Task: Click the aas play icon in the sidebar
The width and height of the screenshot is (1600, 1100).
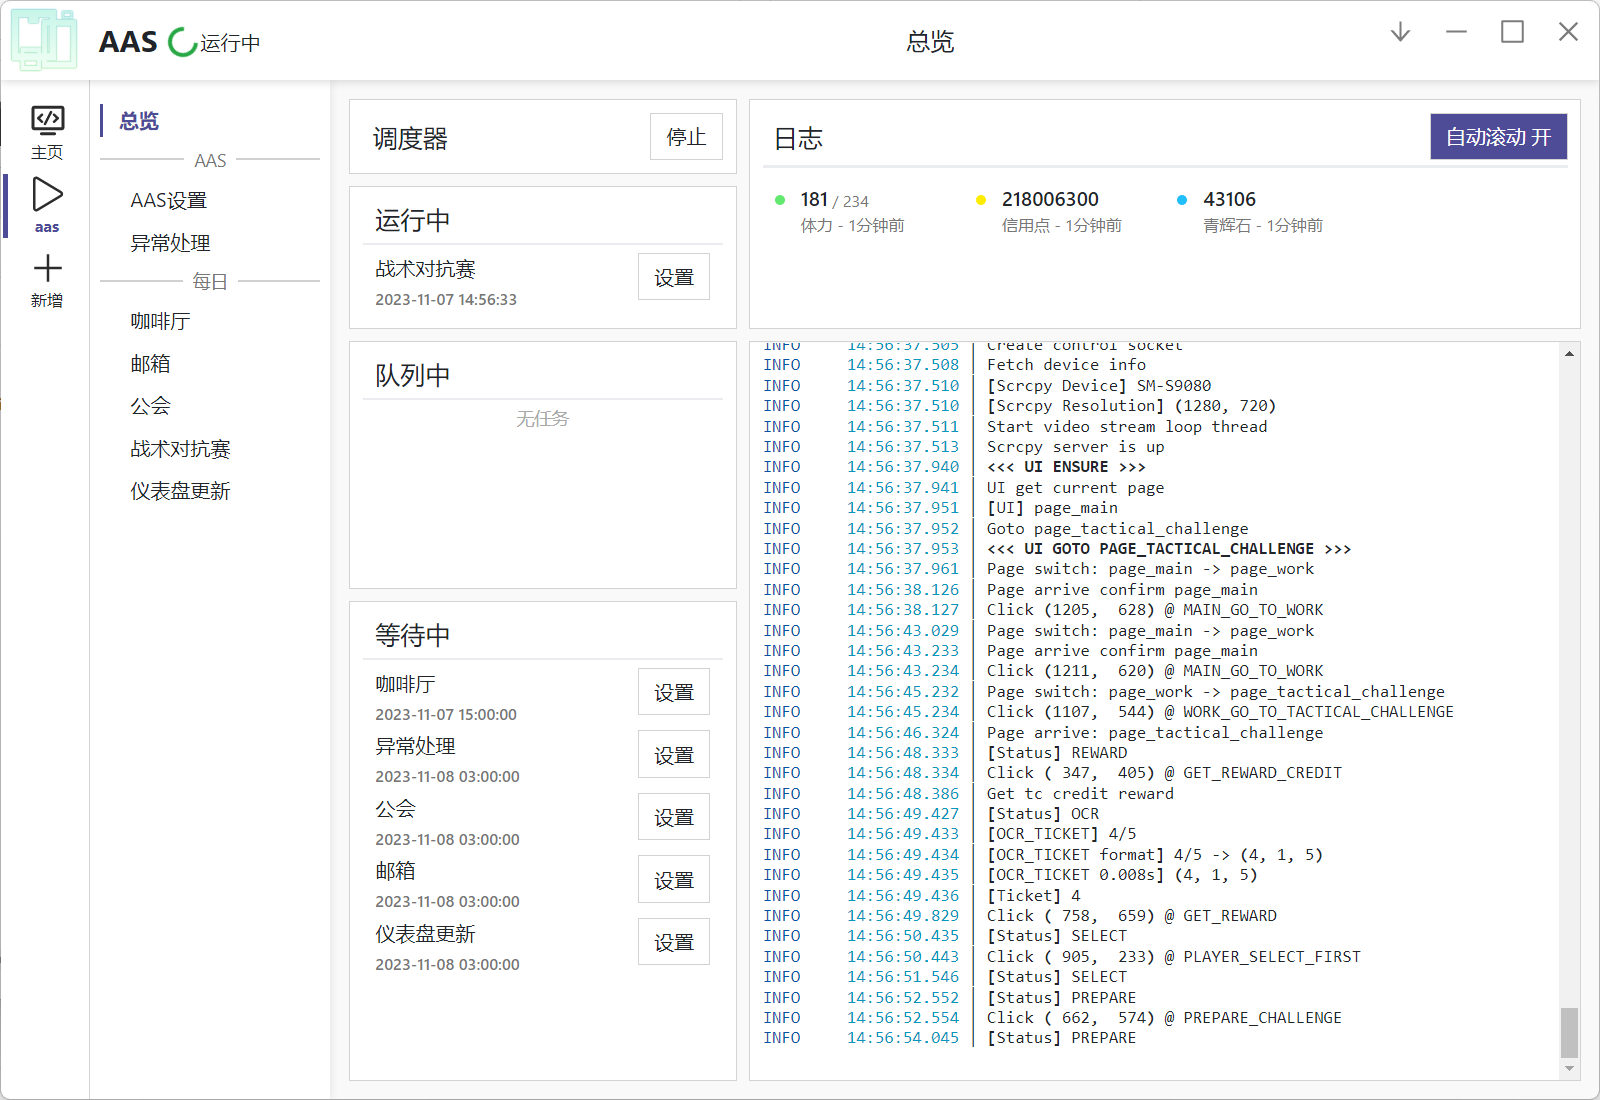Action: [x=47, y=195]
